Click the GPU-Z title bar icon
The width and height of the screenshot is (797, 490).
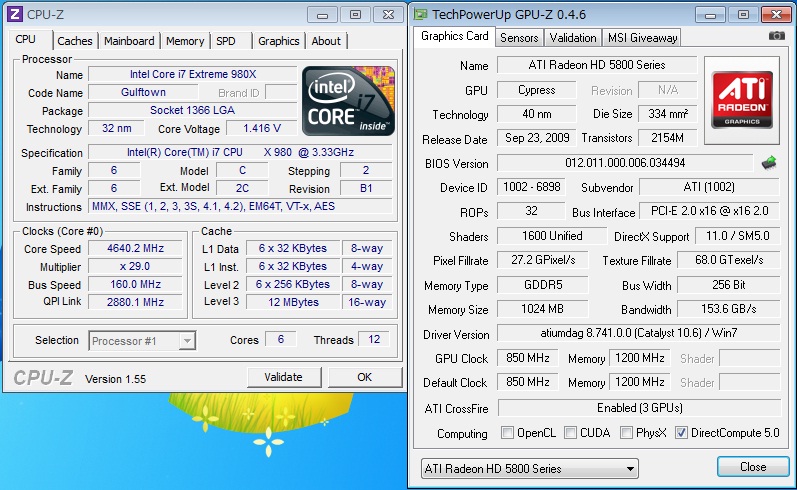pos(420,14)
